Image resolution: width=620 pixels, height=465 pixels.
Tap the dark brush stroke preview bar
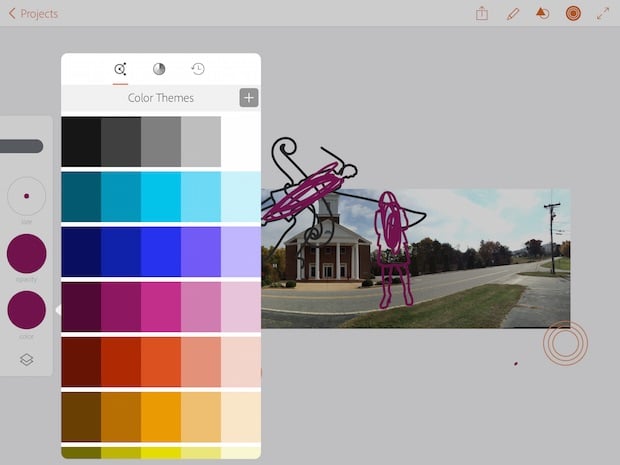[21, 146]
